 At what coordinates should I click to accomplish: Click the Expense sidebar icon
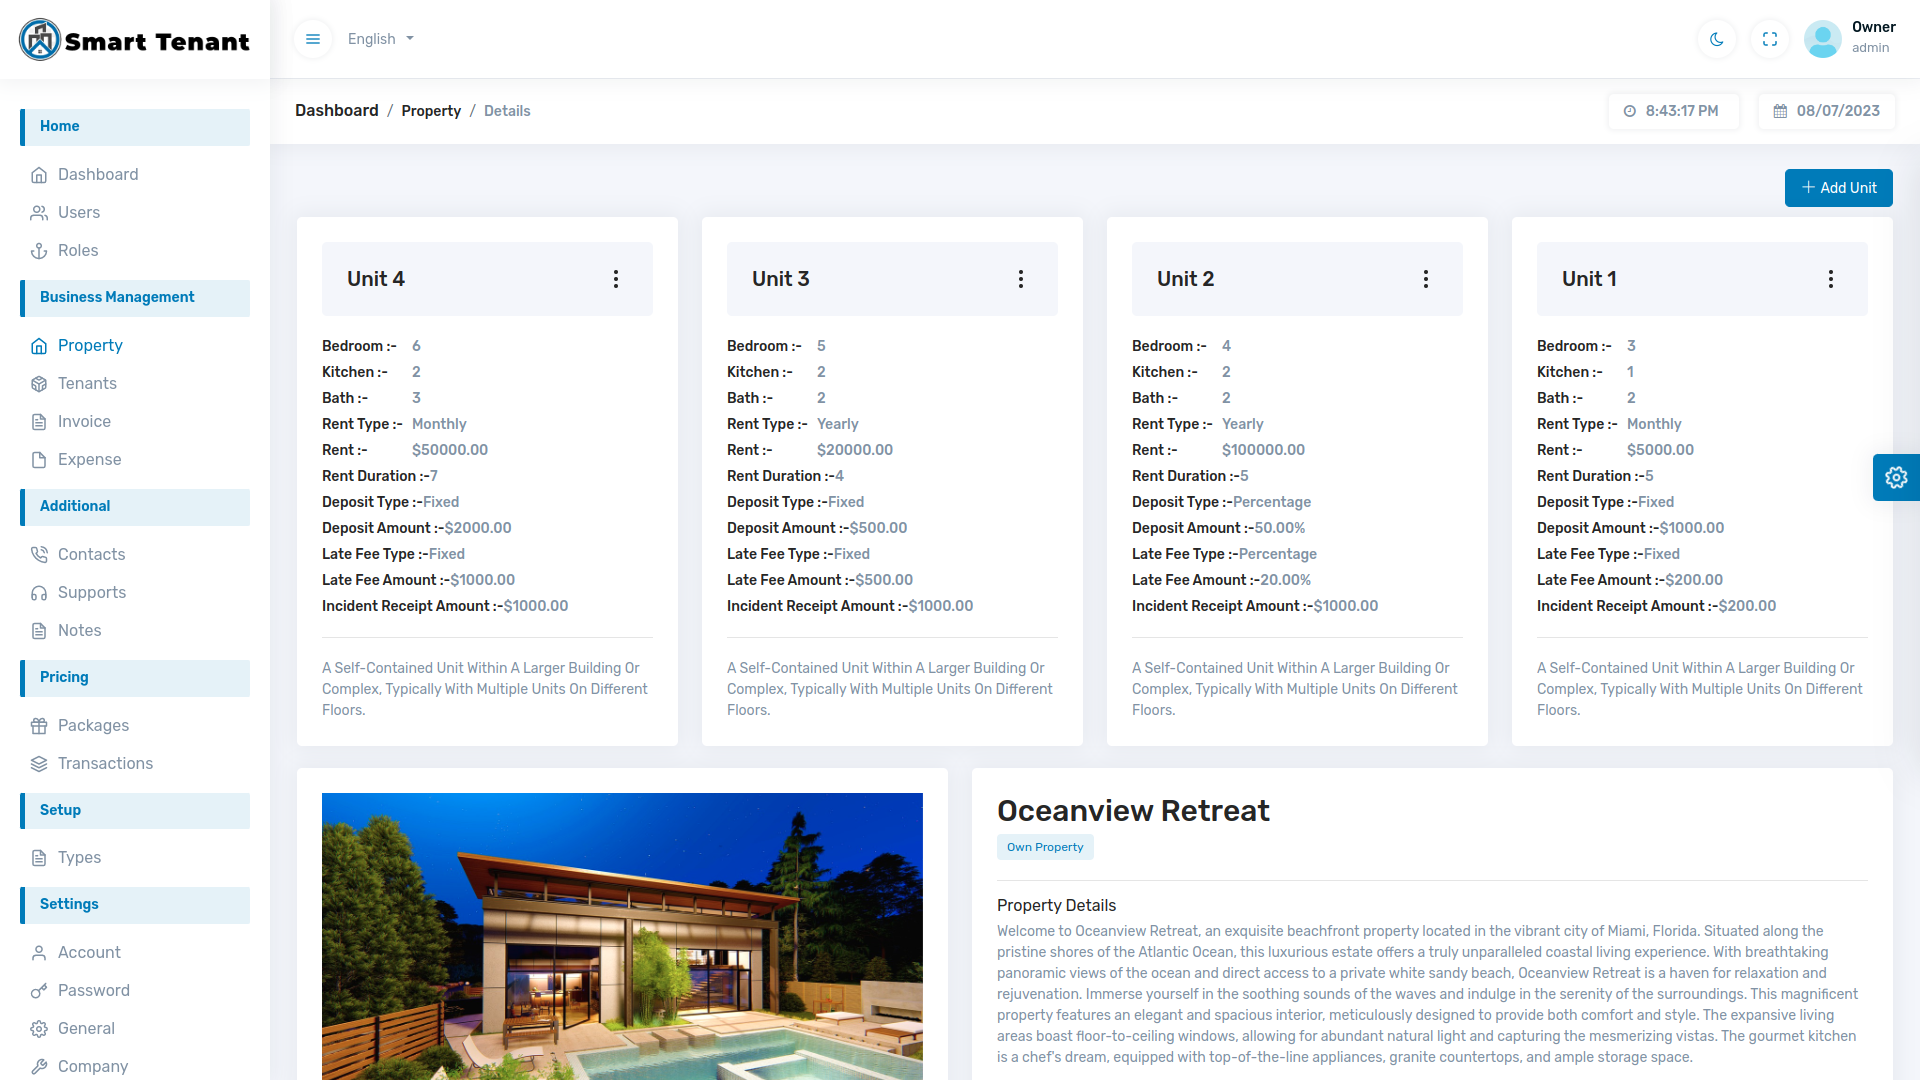tap(39, 459)
